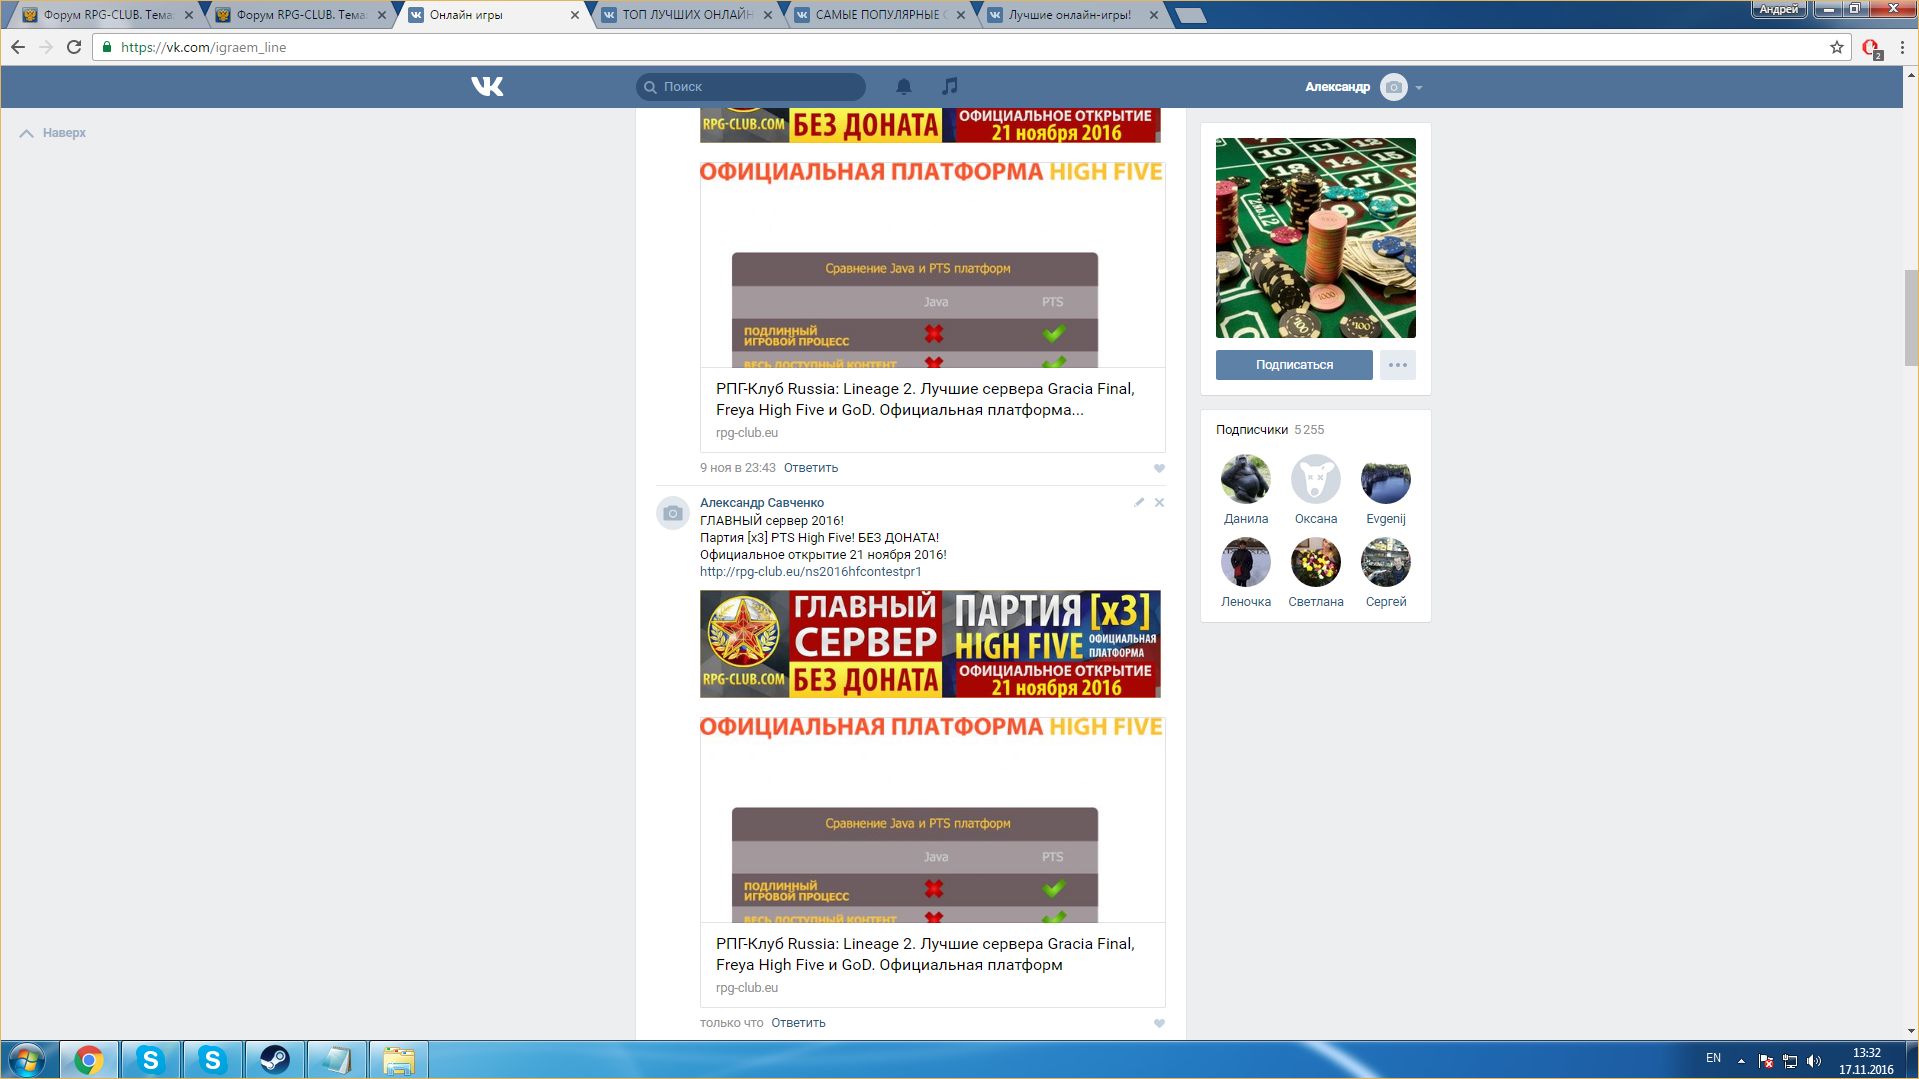Screen dimensions: 1919x1079
Task: Click the camera avatar beside Александр in header
Action: coord(1393,87)
